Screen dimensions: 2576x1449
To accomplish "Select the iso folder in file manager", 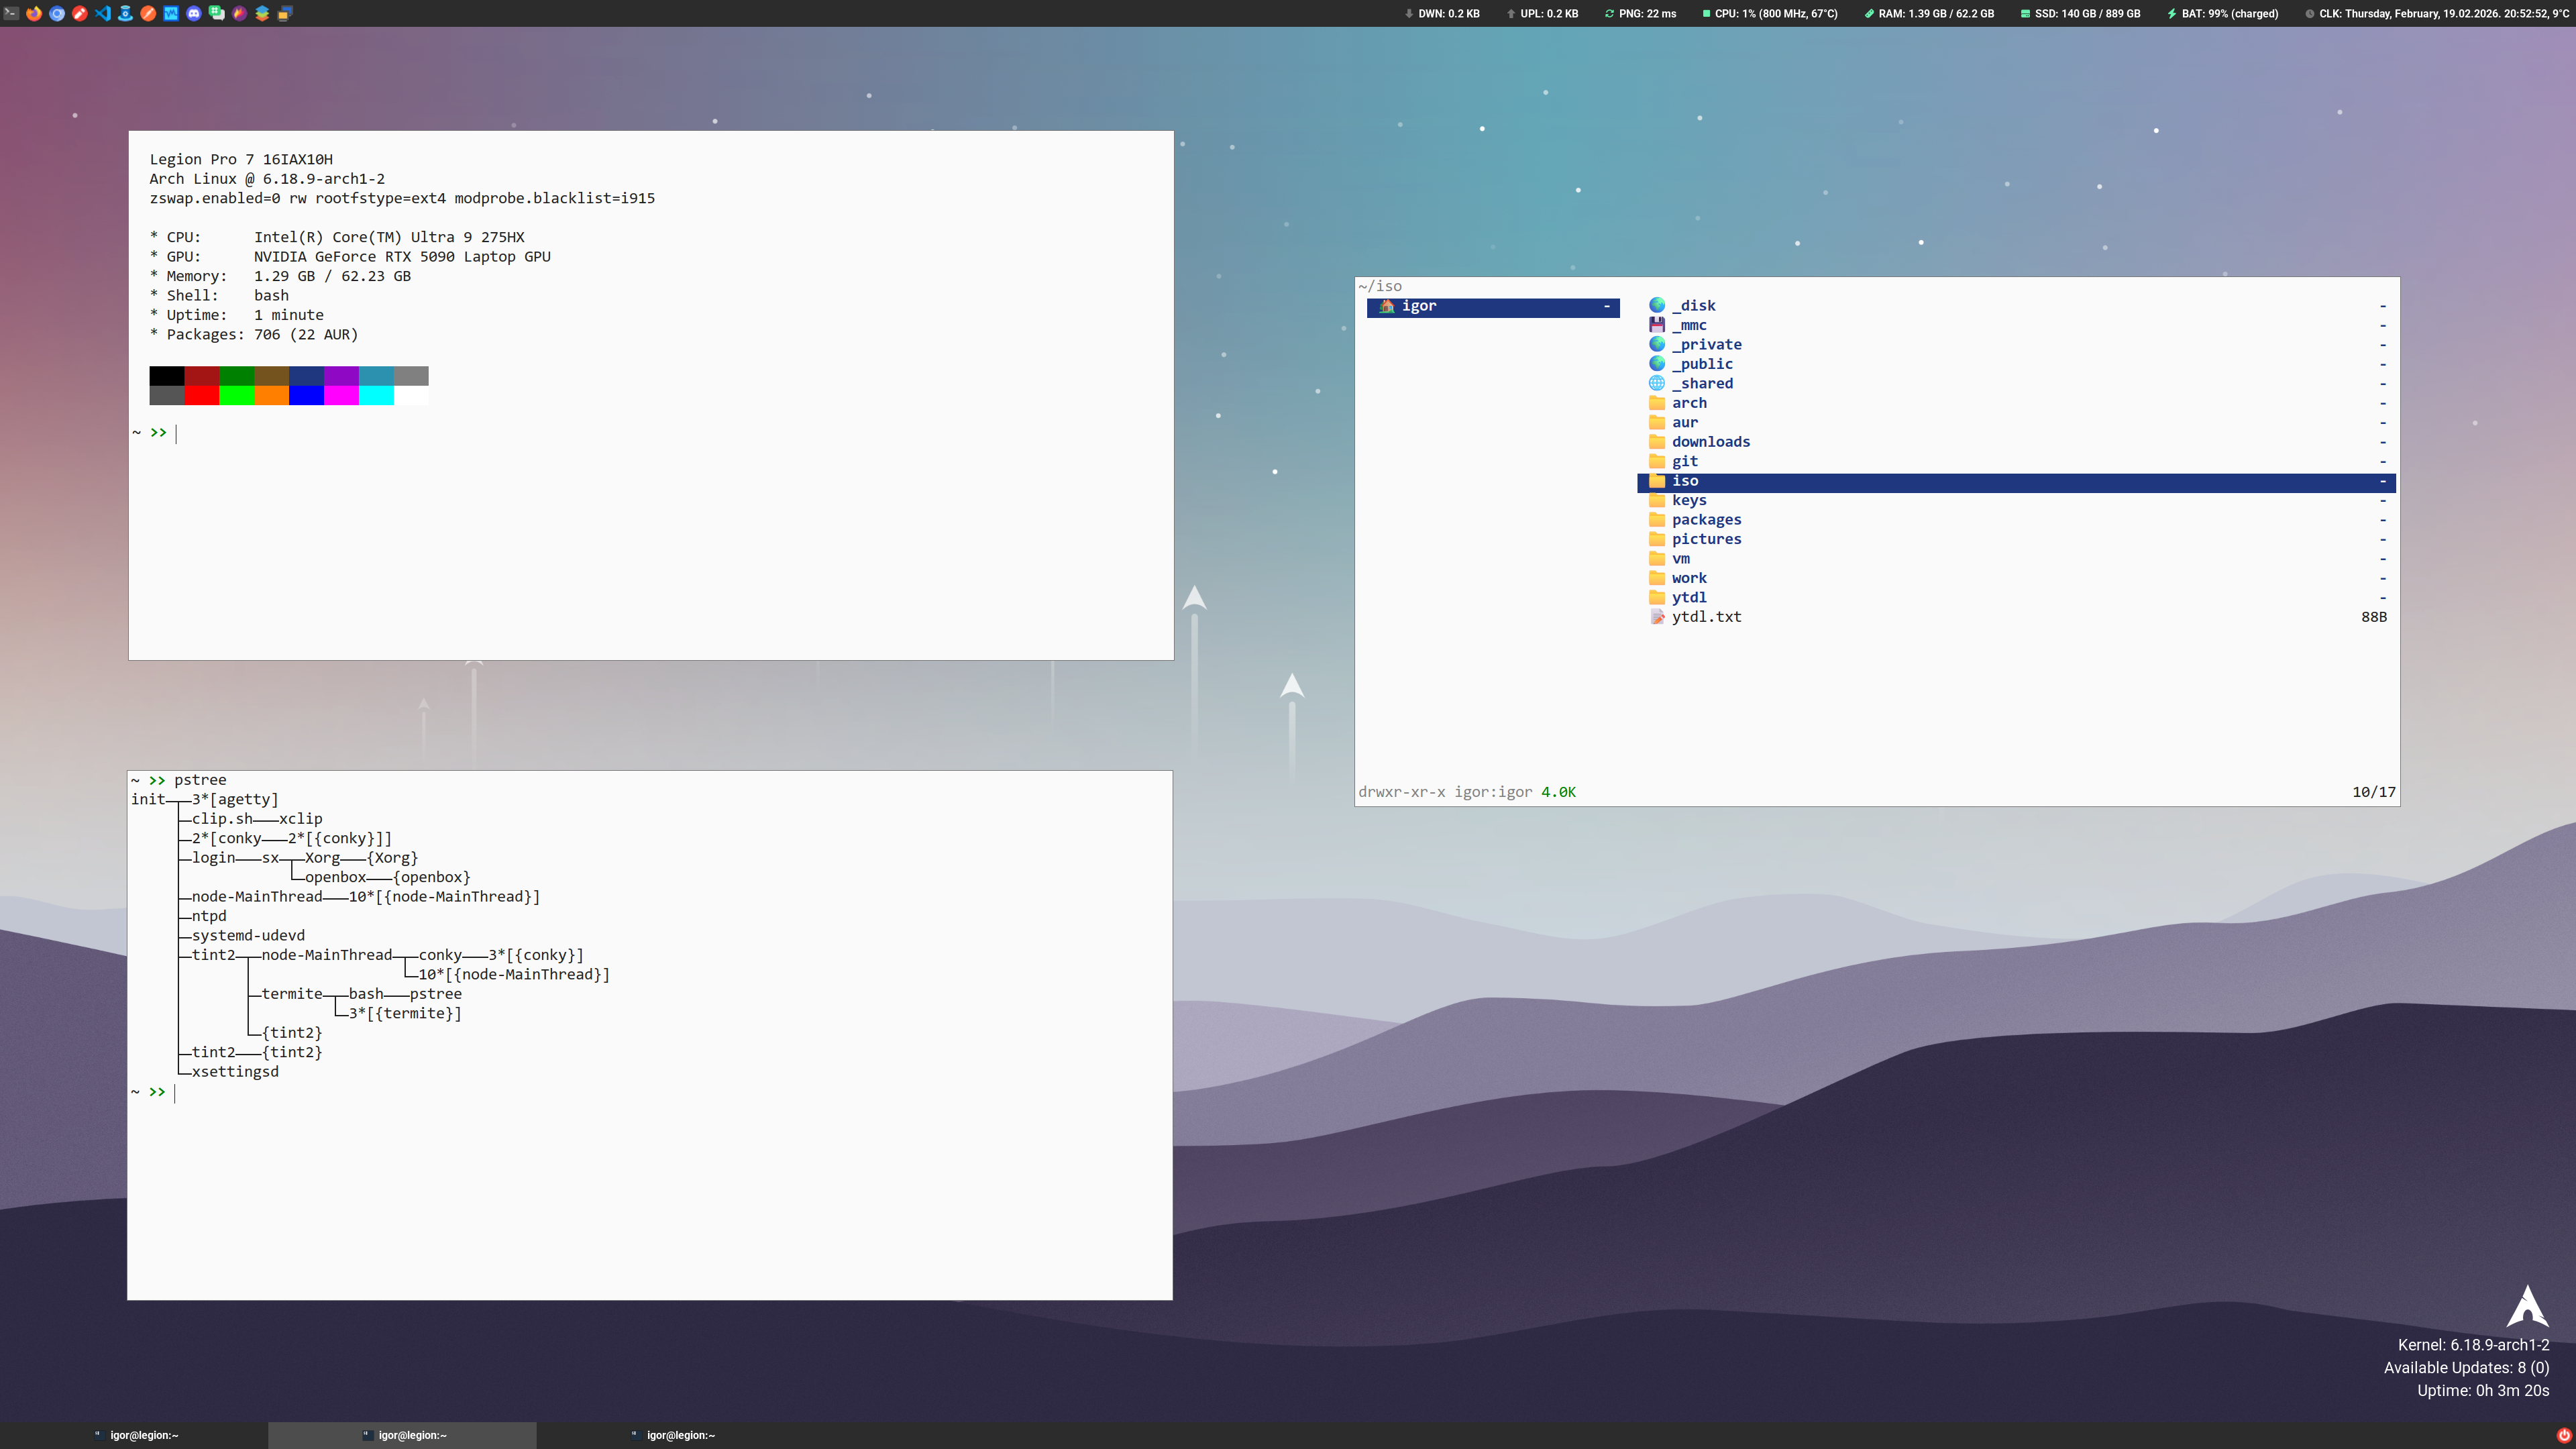I will [x=1685, y=482].
